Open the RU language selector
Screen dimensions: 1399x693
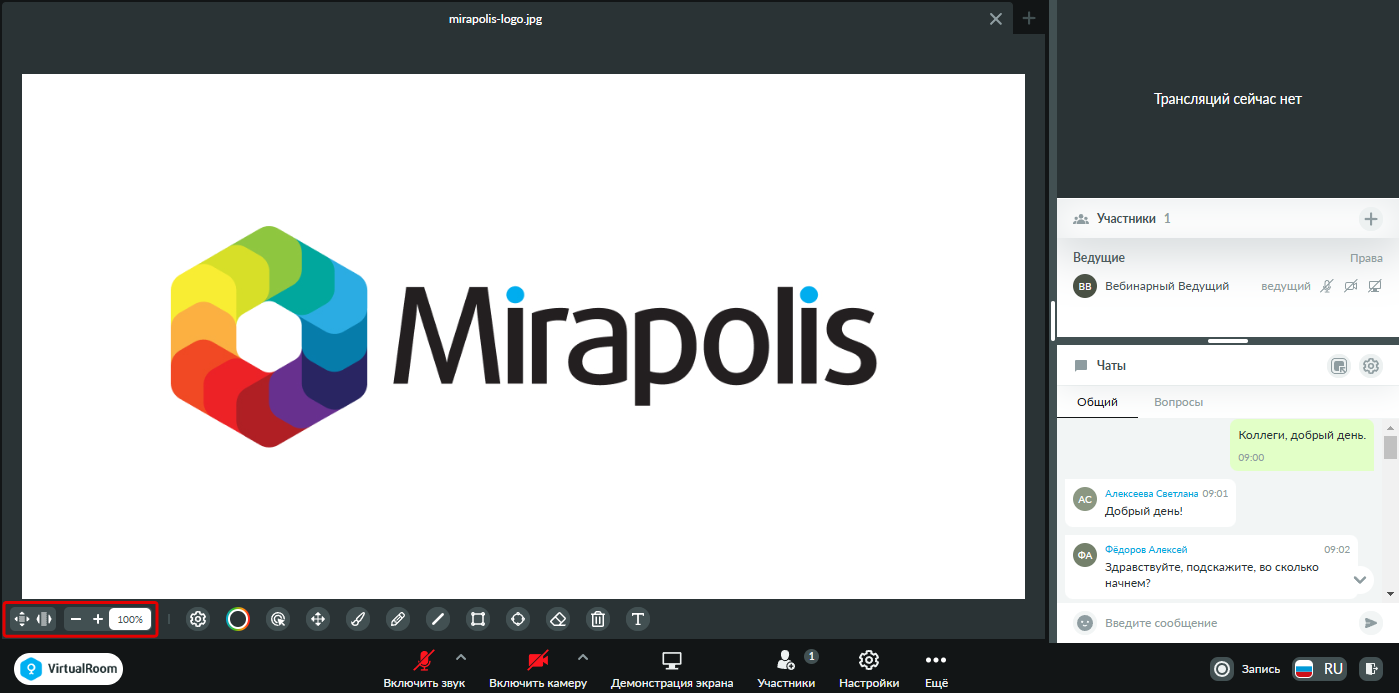[1318, 669]
